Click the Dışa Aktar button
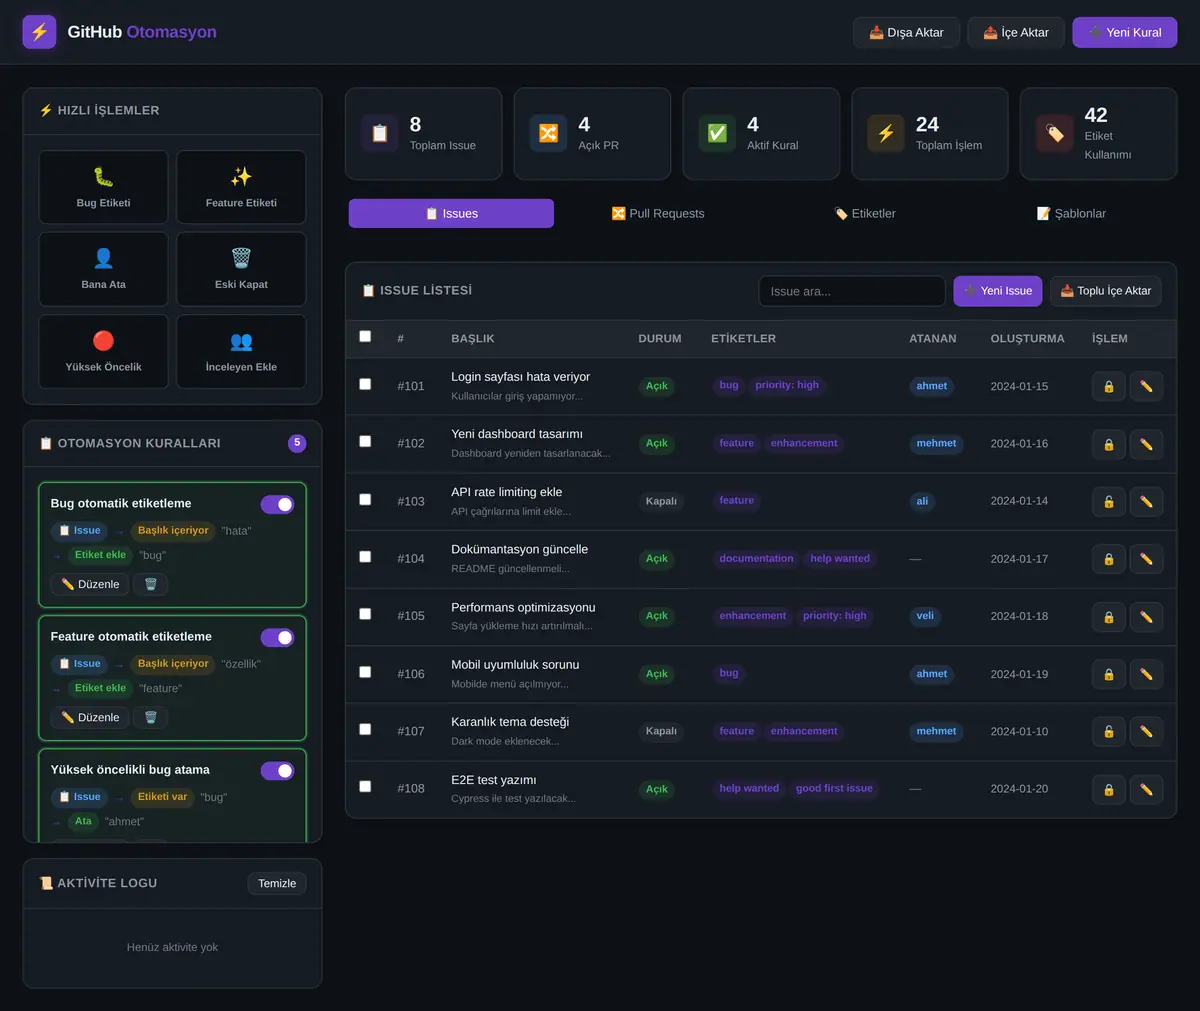The image size is (1200, 1011). pos(906,32)
